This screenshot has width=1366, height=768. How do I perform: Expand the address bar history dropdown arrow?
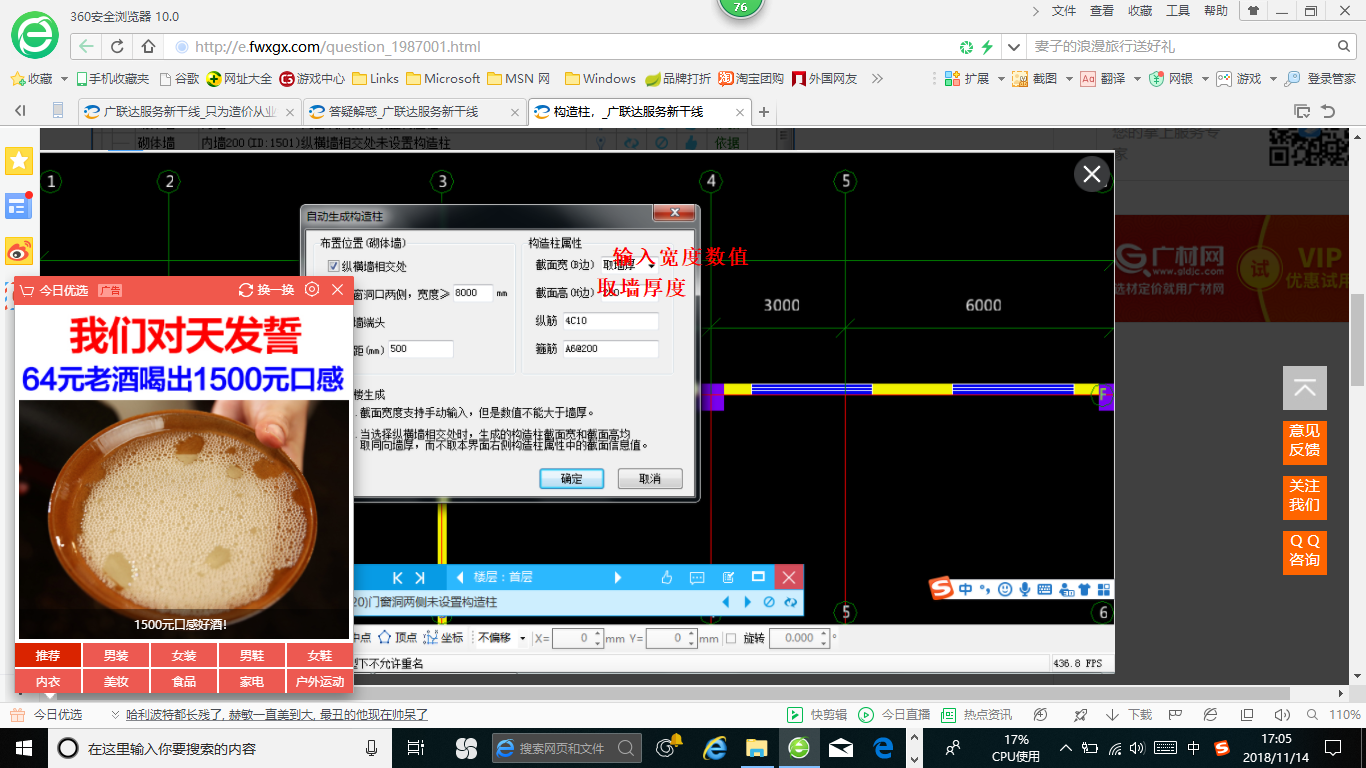click(1014, 46)
